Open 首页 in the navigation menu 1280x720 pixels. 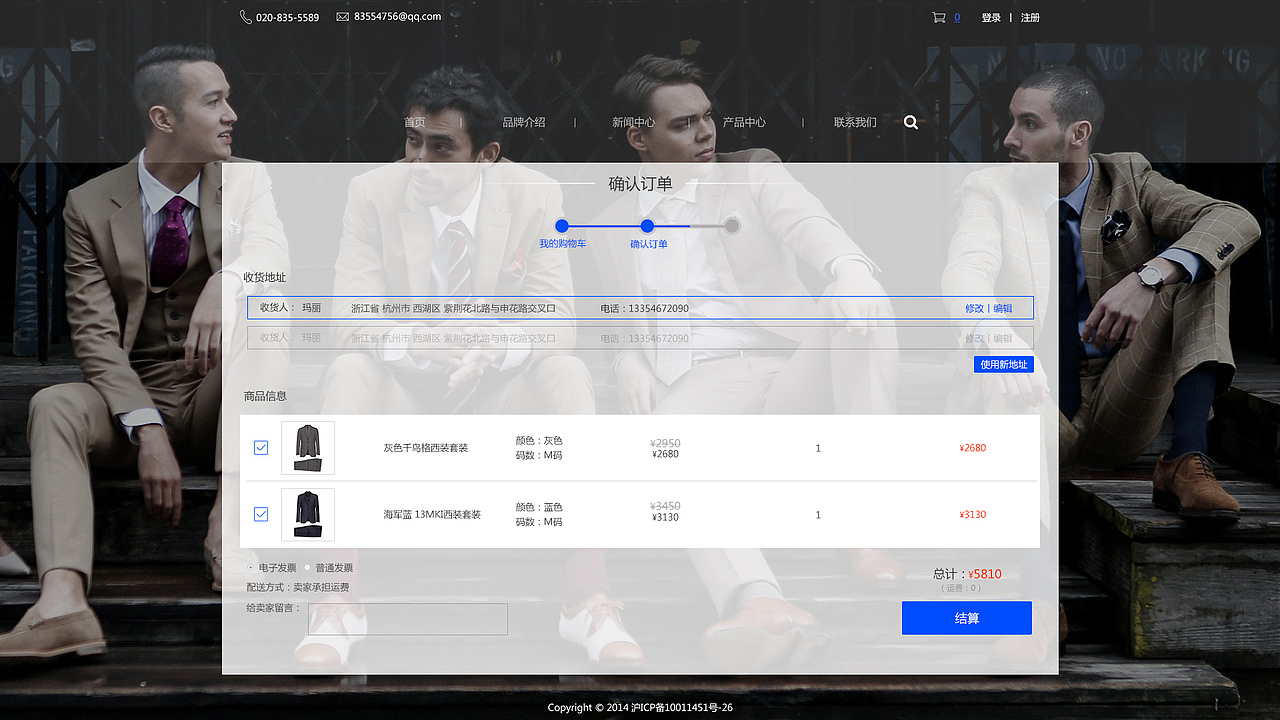coord(415,122)
